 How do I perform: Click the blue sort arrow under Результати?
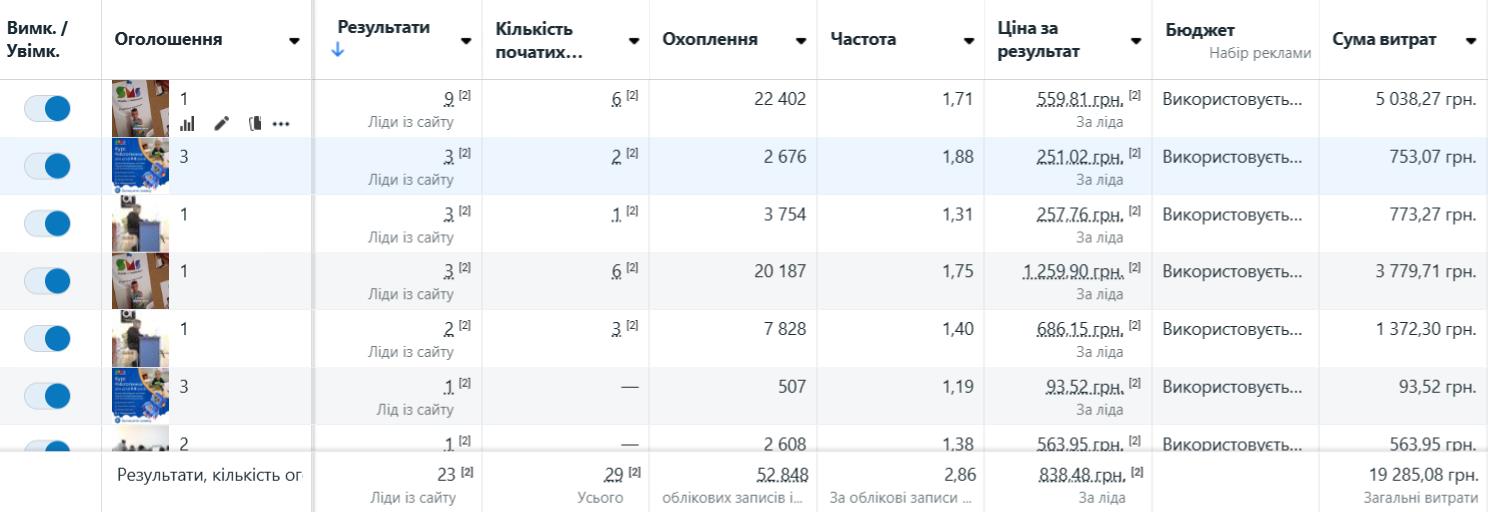tap(337, 50)
